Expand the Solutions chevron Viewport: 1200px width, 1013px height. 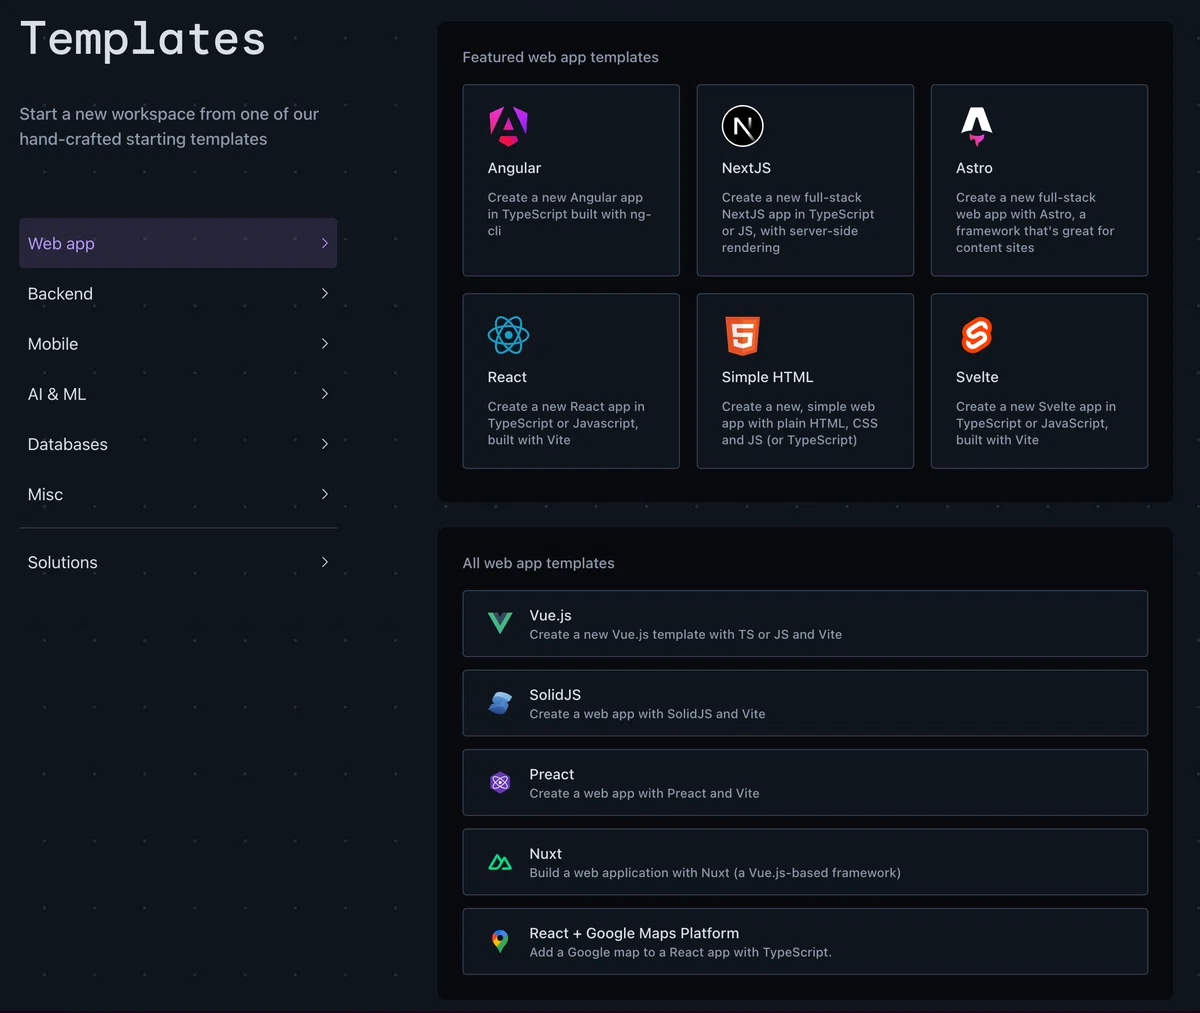[325, 562]
